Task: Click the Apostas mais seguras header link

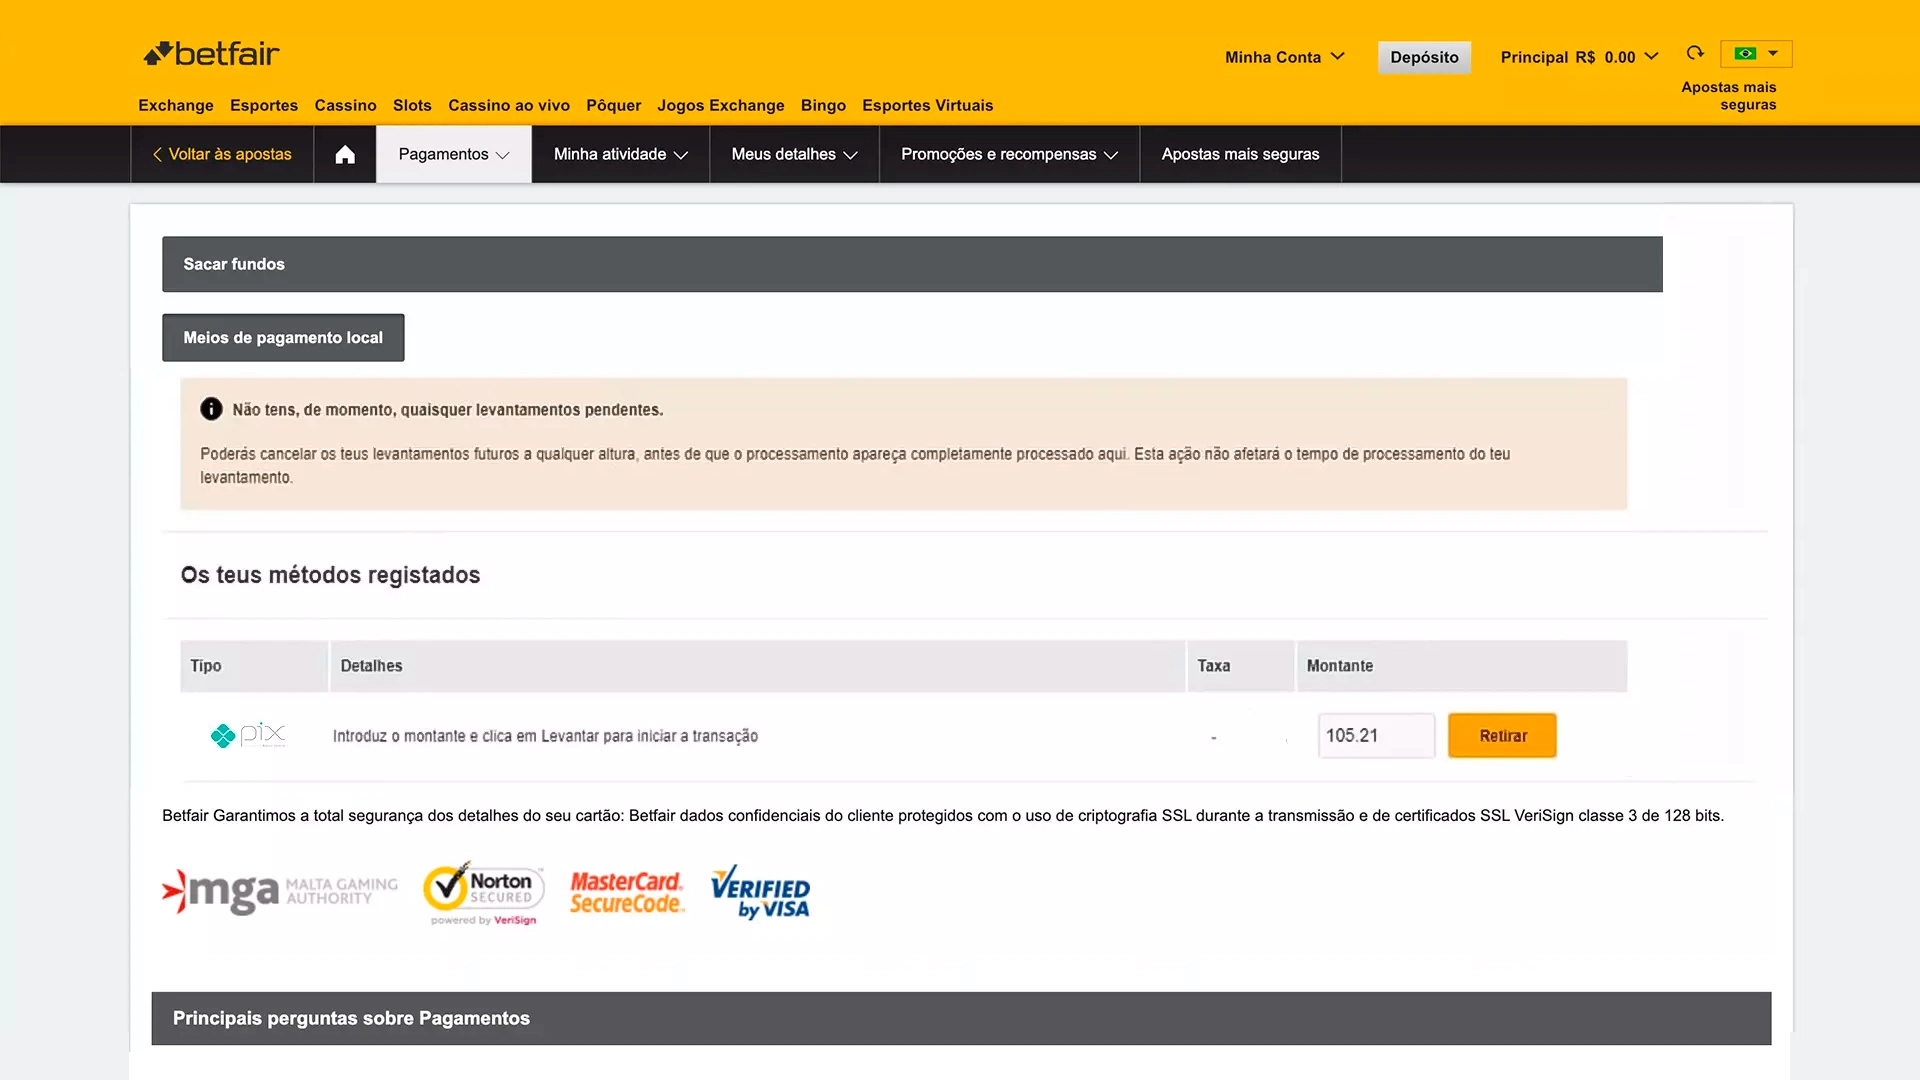Action: pyautogui.click(x=1729, y=96)
